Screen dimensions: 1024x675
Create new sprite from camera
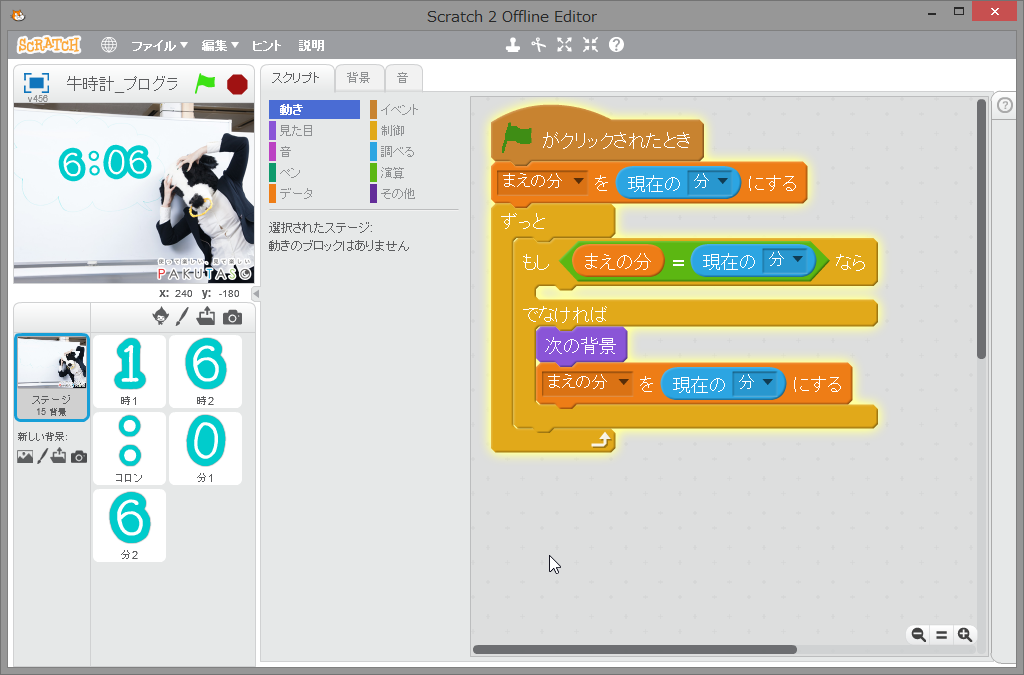click(232, 317)
